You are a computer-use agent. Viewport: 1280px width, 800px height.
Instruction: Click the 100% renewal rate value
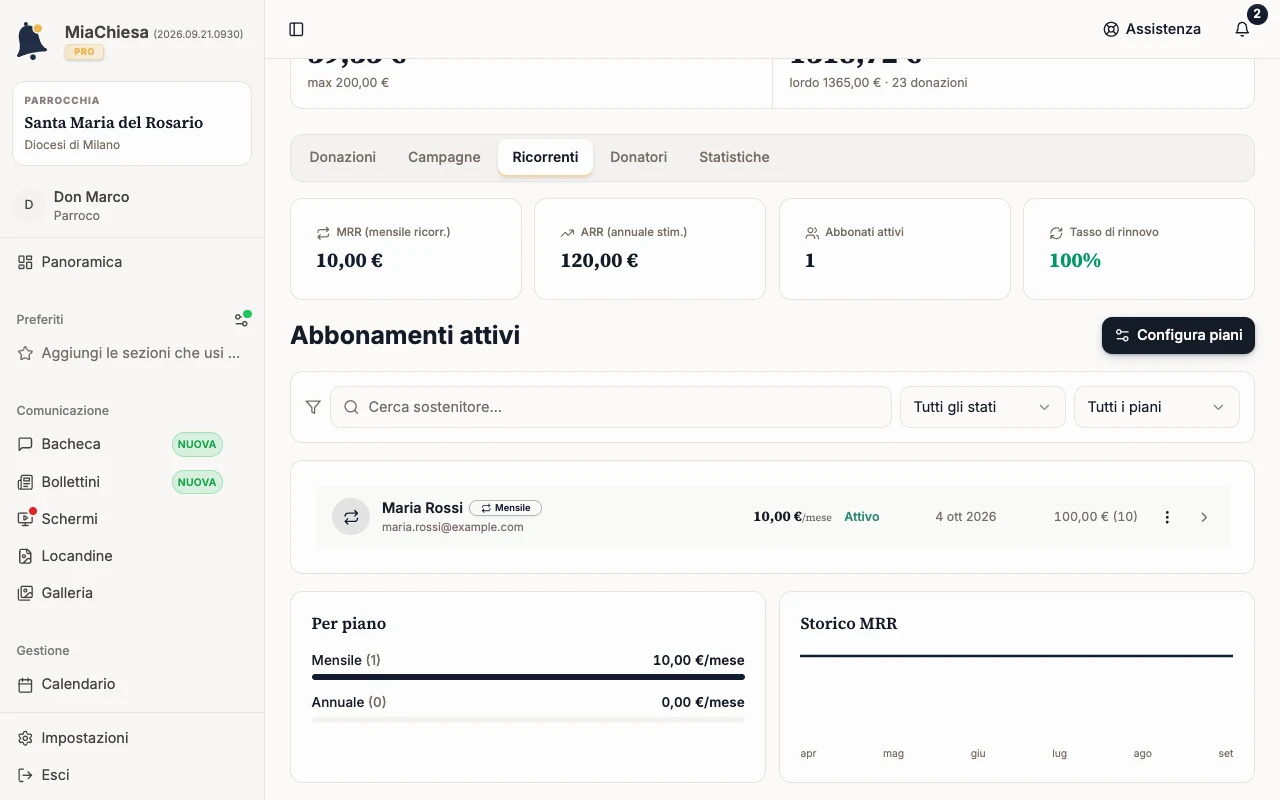[x=1075, y=261]
